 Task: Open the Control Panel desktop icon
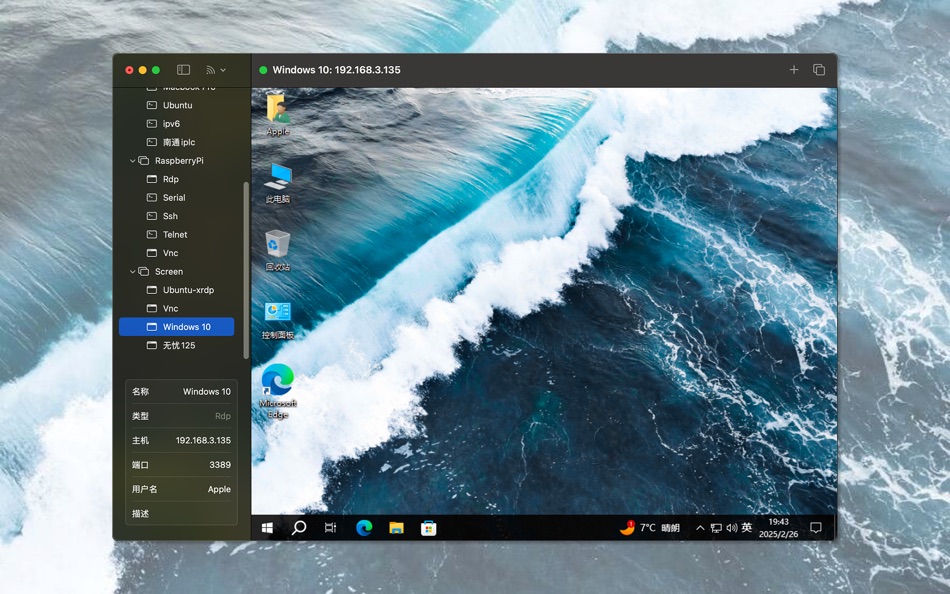pos(277,319)
